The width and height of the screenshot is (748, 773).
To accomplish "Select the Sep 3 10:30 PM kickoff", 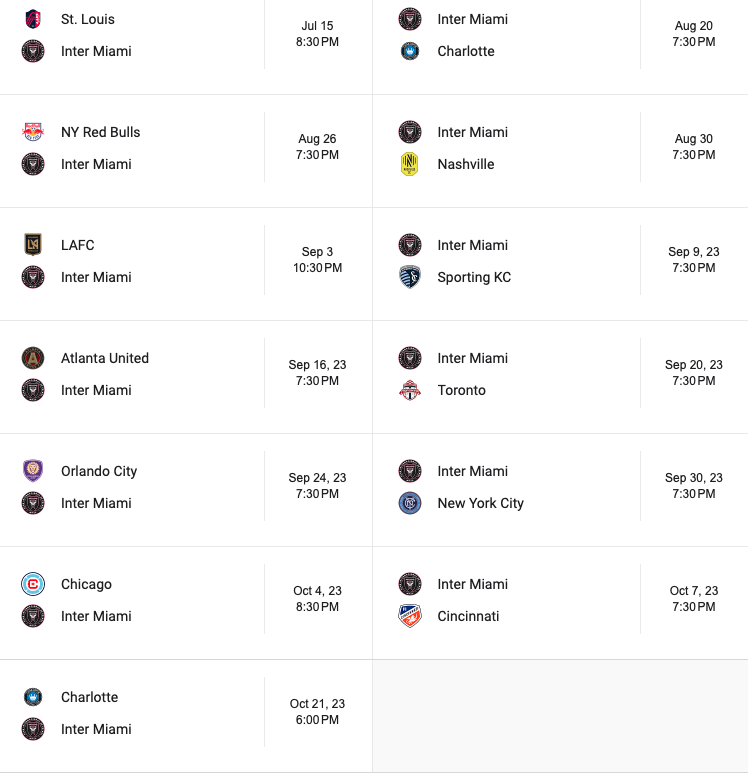I will (317, 260).
